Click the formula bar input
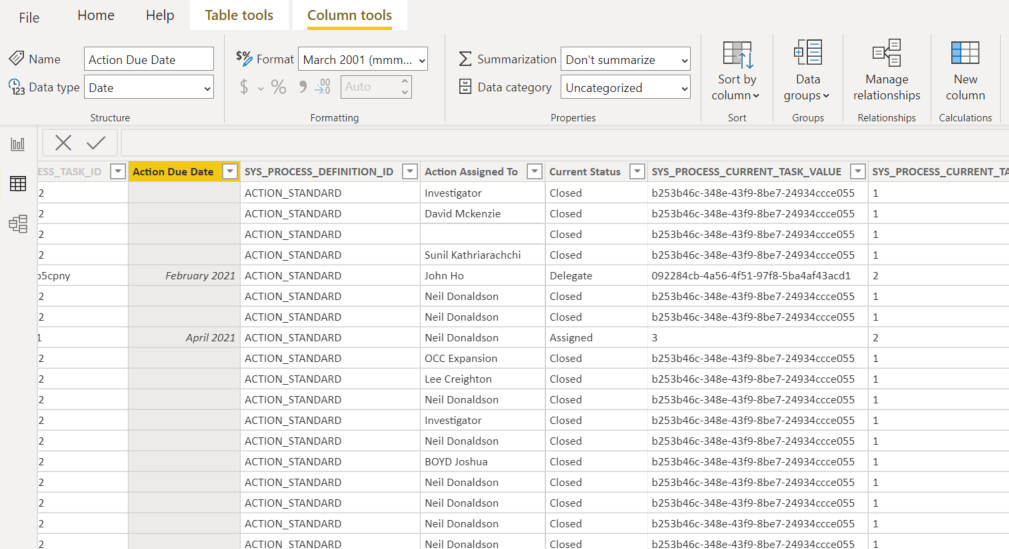 (564, 143)
